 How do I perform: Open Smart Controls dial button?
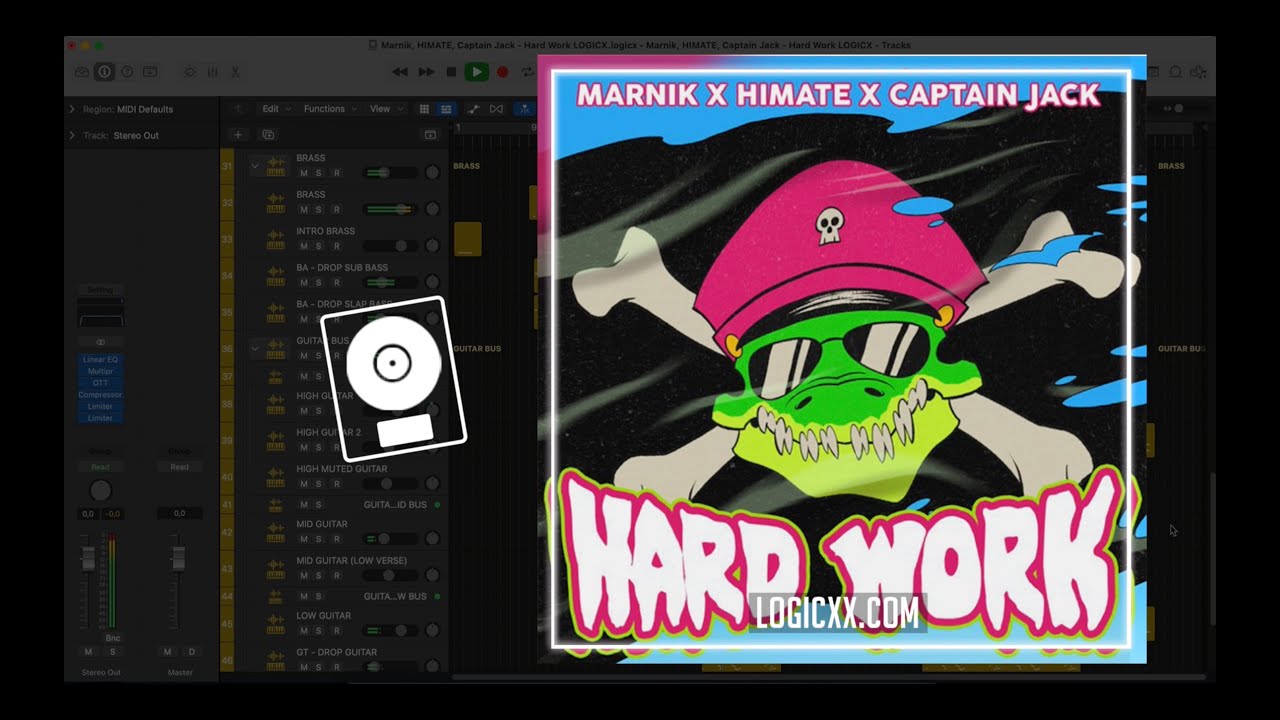[x=190, y=72]
